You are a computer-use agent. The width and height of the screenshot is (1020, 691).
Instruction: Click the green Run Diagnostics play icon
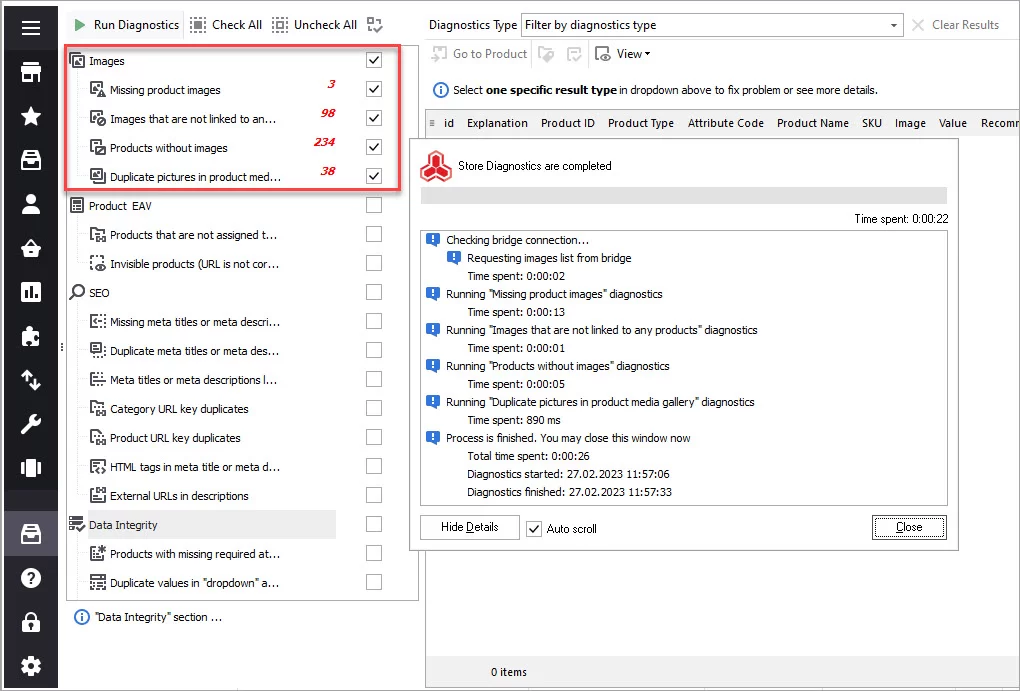click(x=80, y=25)
